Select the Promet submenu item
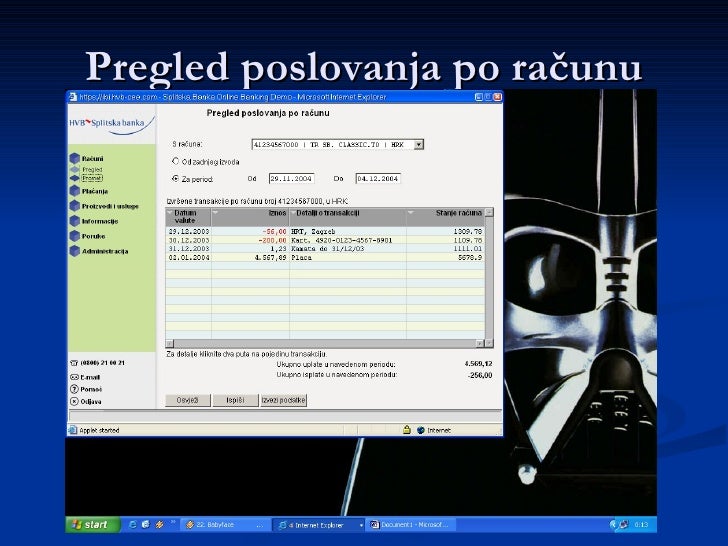Viewport: 728px width, 546px height. pos(92,178)
